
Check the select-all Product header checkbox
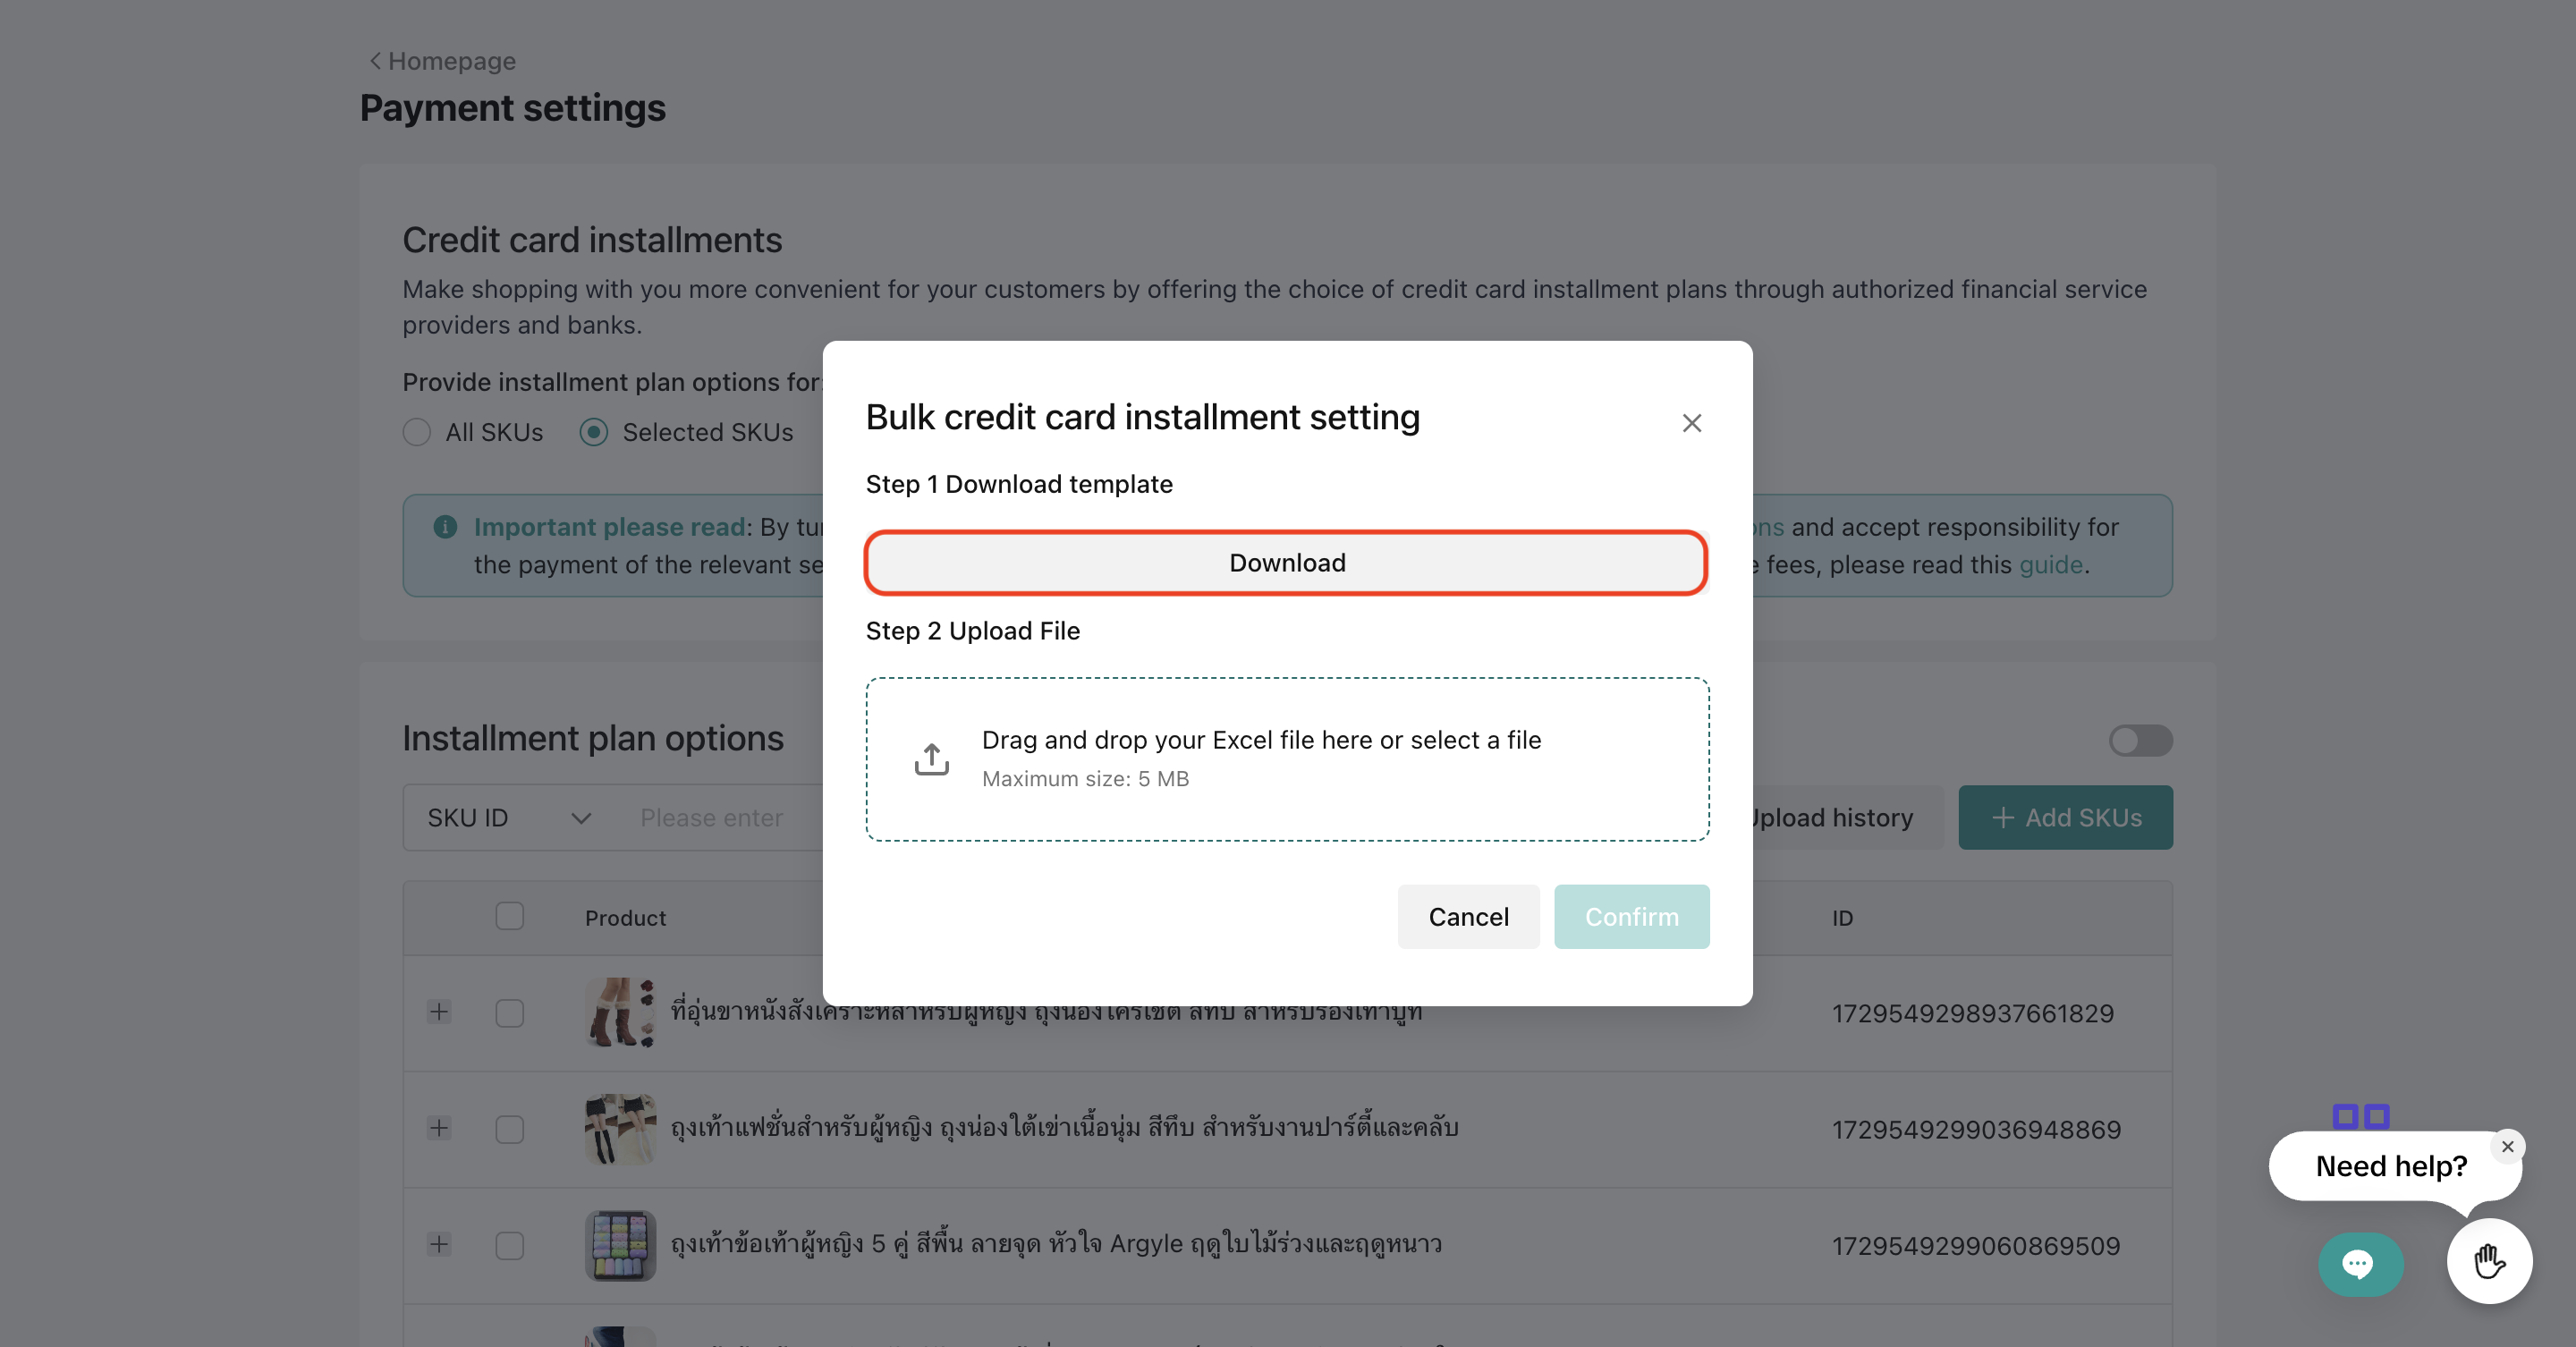tap(509, 916)
